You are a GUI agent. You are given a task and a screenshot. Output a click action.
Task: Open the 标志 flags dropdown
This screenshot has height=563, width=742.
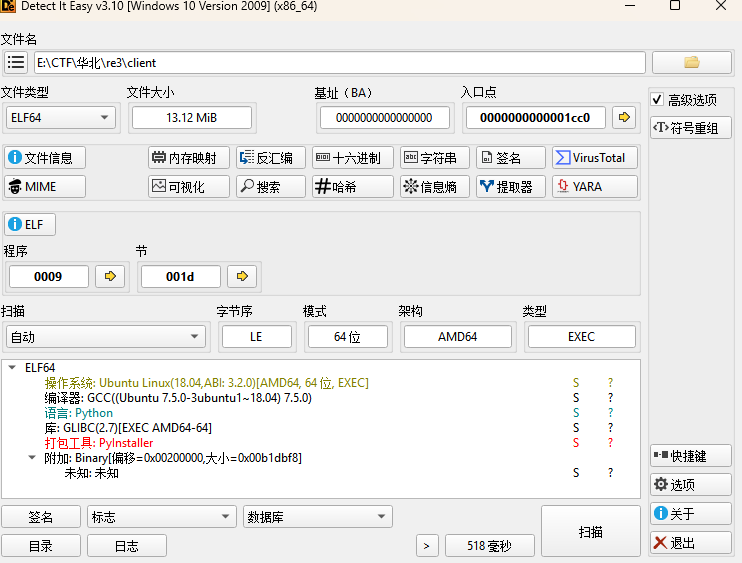(x=162, y=517)
